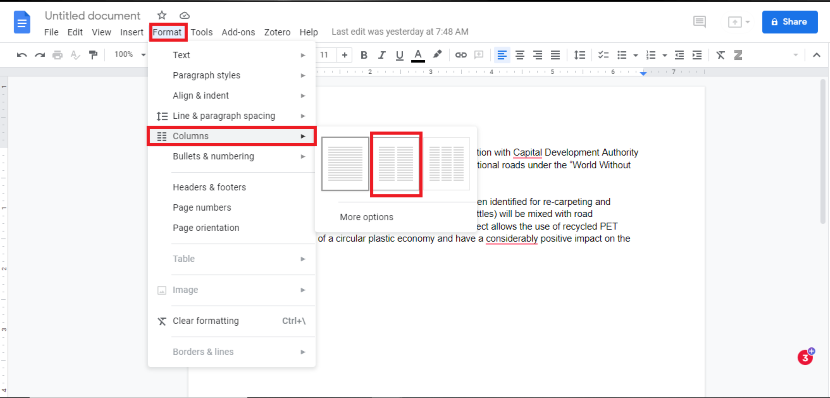
Task: Align text left
Action: (x=502, y=55)
